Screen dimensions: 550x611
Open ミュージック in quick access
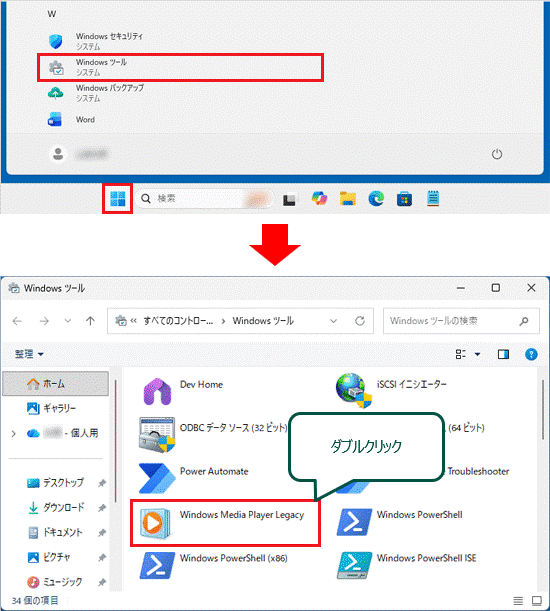[x=55, y=582]
